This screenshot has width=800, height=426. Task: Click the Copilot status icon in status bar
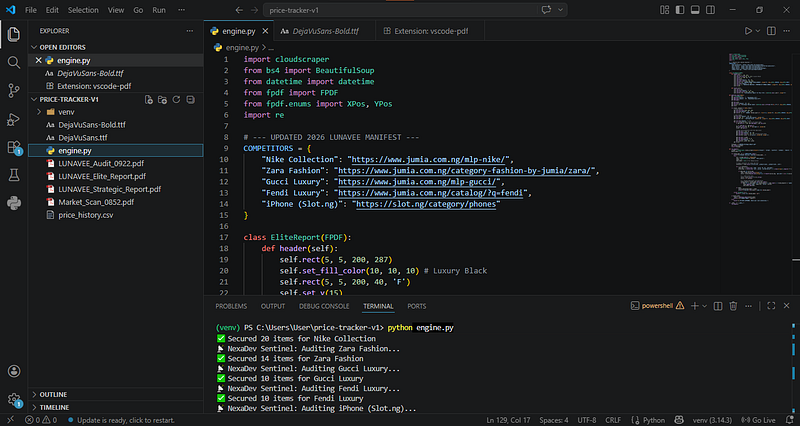tap(679, 420)
